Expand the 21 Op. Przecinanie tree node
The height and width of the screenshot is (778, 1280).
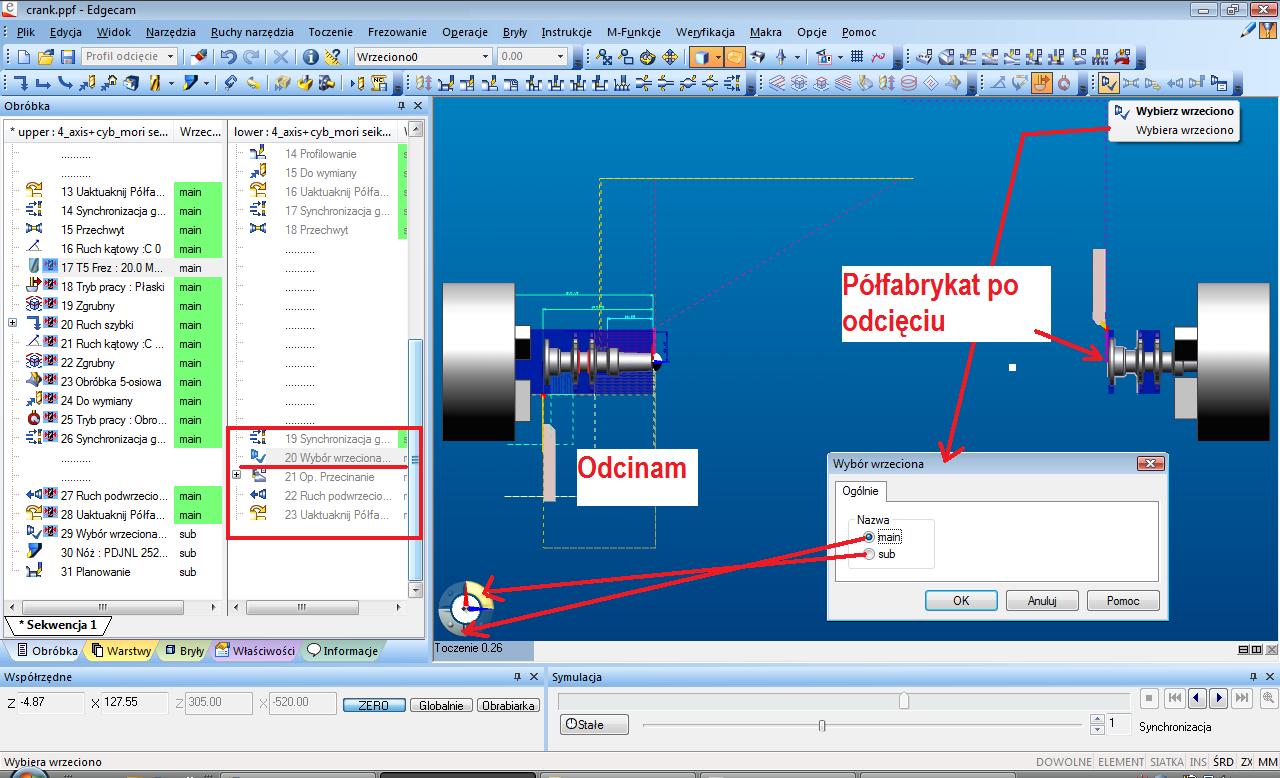(237, 476)
